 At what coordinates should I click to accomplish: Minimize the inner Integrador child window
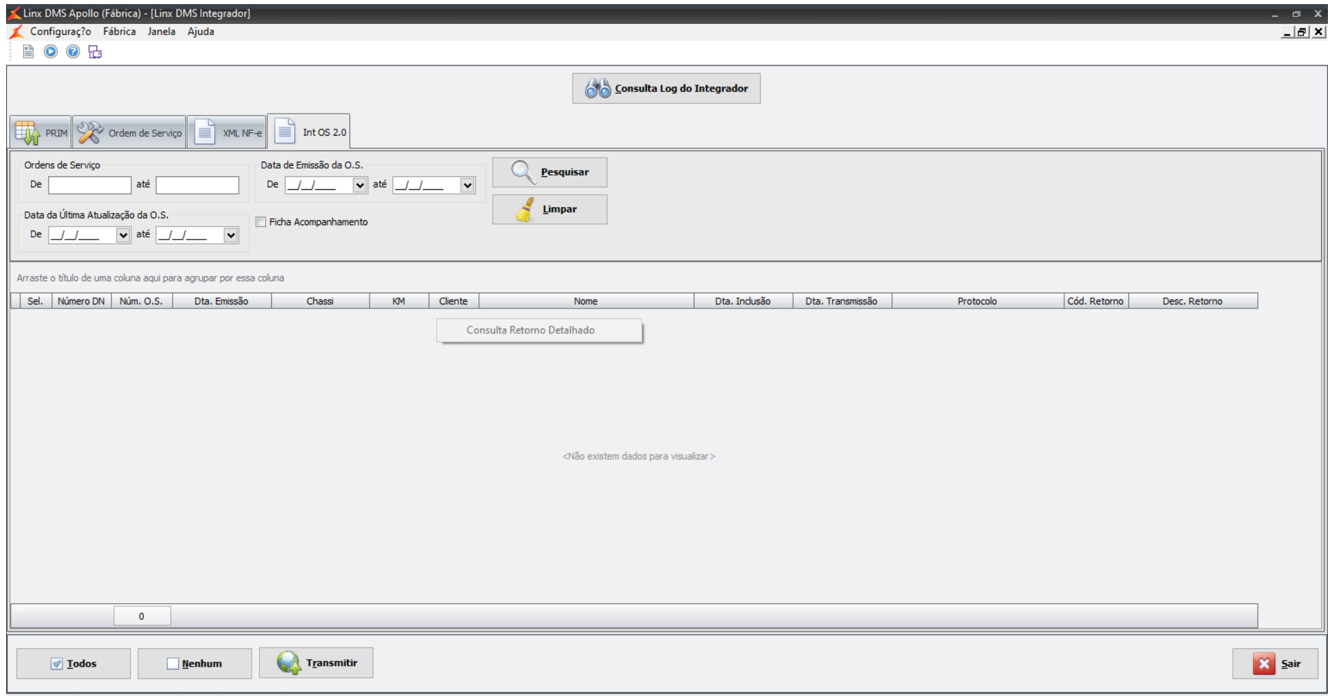click(x=1288, y=32)
